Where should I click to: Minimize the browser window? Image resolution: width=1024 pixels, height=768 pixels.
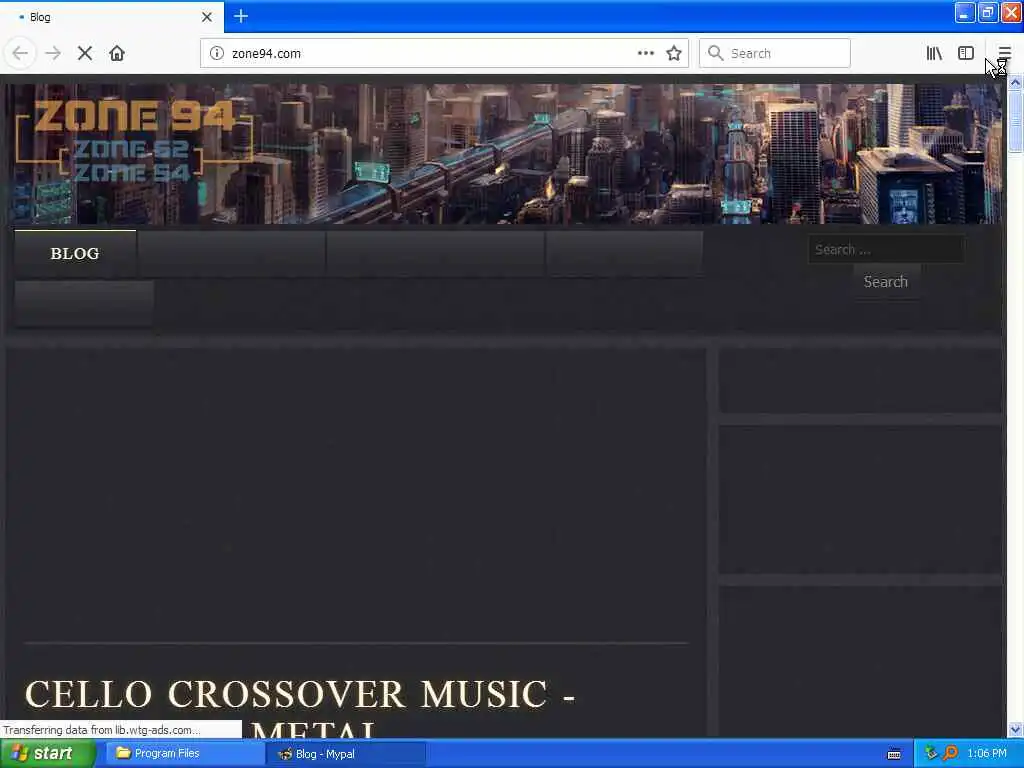coord(965,13)
